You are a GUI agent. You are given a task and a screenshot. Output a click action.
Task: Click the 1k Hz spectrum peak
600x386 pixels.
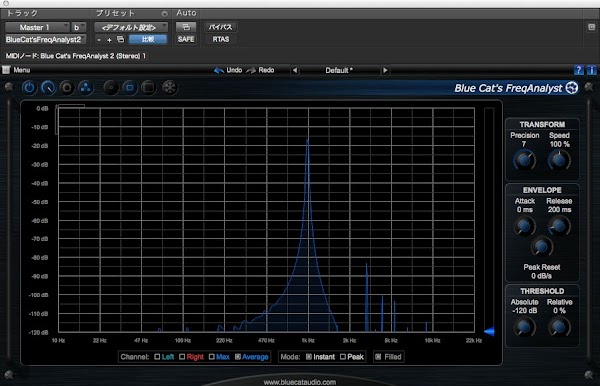point(307,142)
